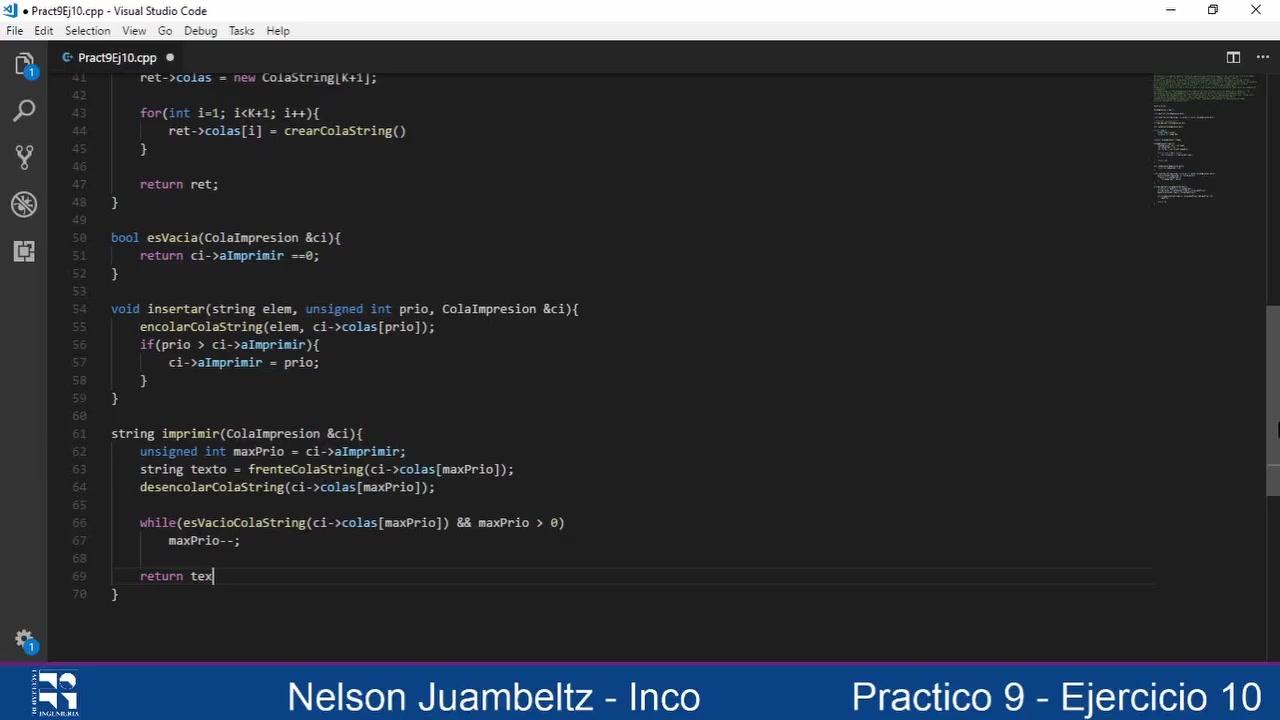Click line number 54 in the gutter
The image size is (1280, 720).
tap(79, 309)
